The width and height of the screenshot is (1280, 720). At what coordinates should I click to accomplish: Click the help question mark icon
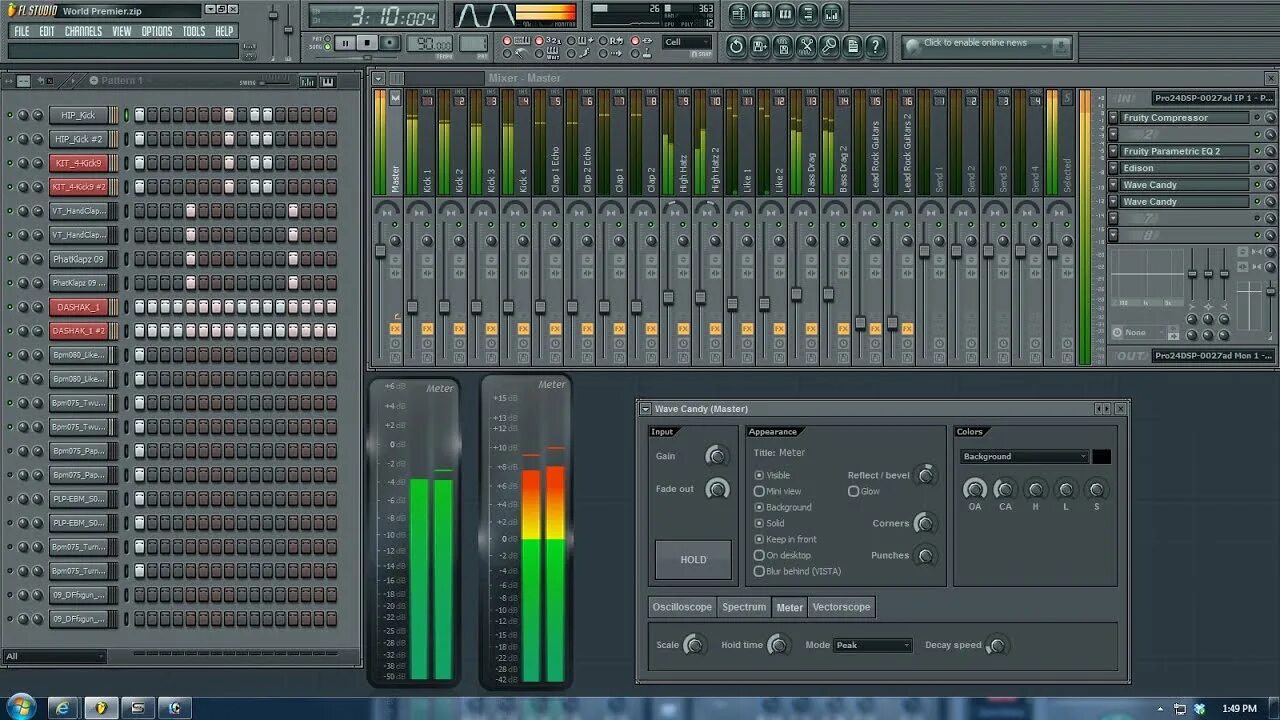(x=876, y=46)
